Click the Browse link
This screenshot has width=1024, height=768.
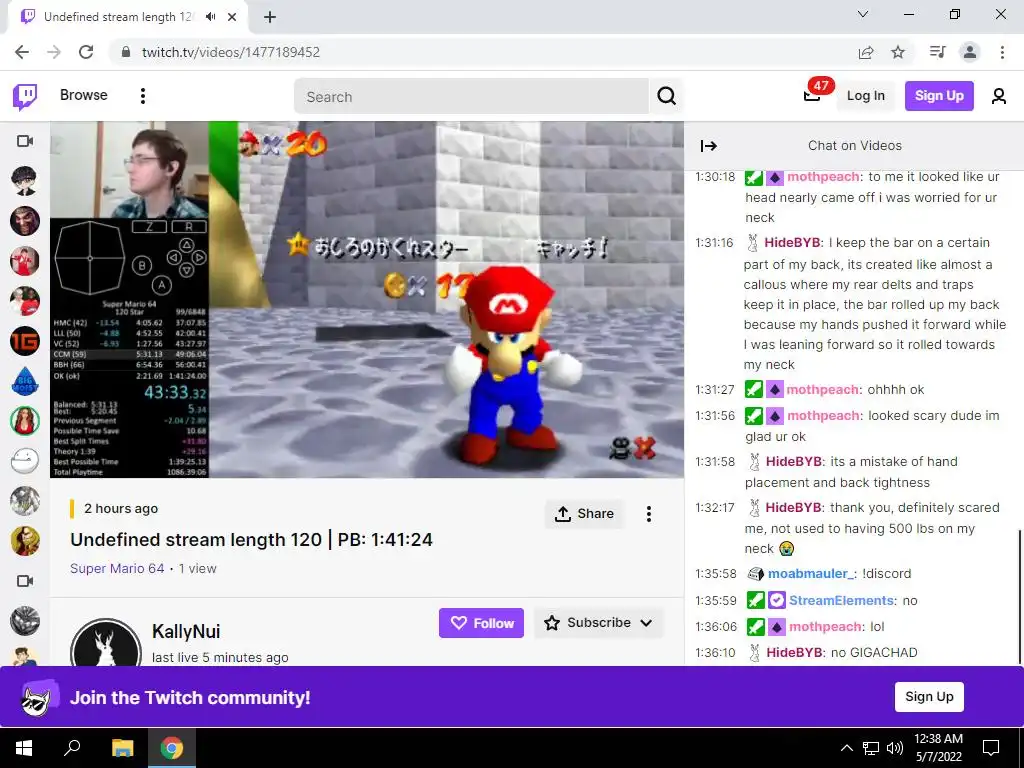click(84, 95)
